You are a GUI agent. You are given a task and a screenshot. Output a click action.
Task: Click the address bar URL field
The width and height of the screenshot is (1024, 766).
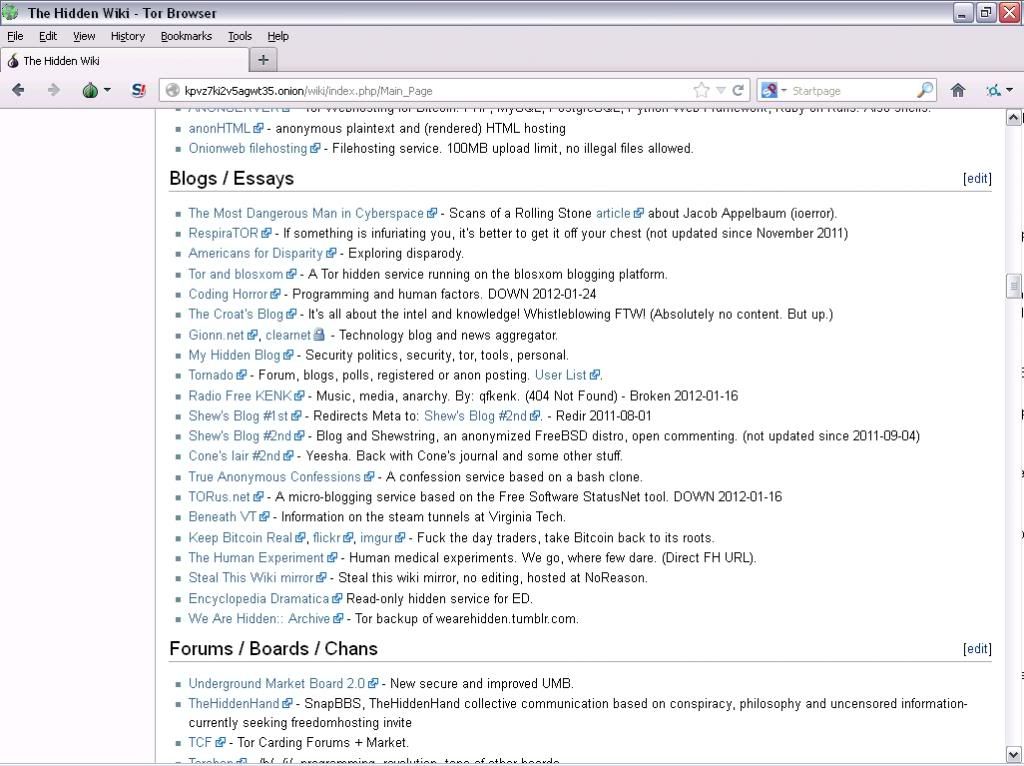tap(431, 91)
